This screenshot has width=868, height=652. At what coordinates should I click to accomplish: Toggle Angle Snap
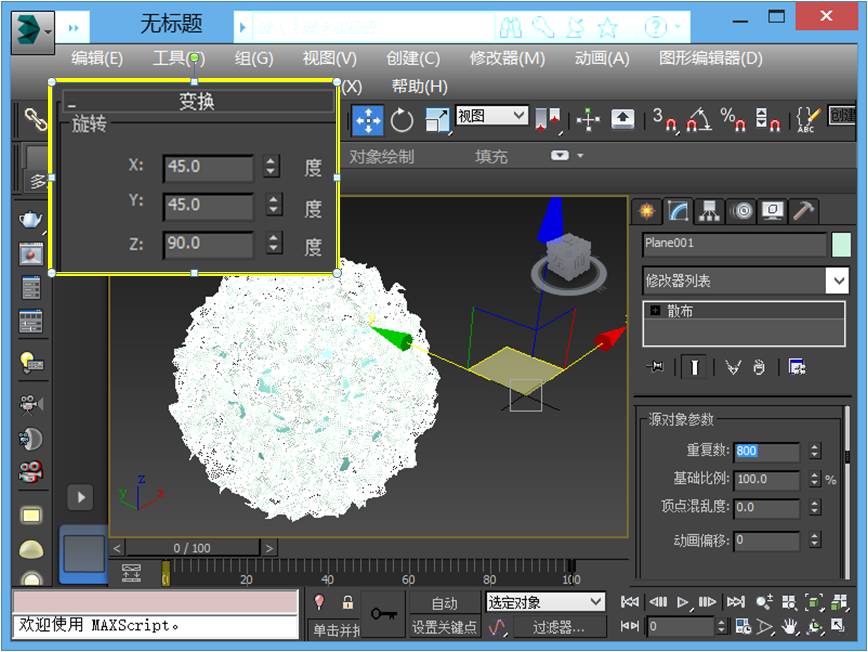pos(700,119)
